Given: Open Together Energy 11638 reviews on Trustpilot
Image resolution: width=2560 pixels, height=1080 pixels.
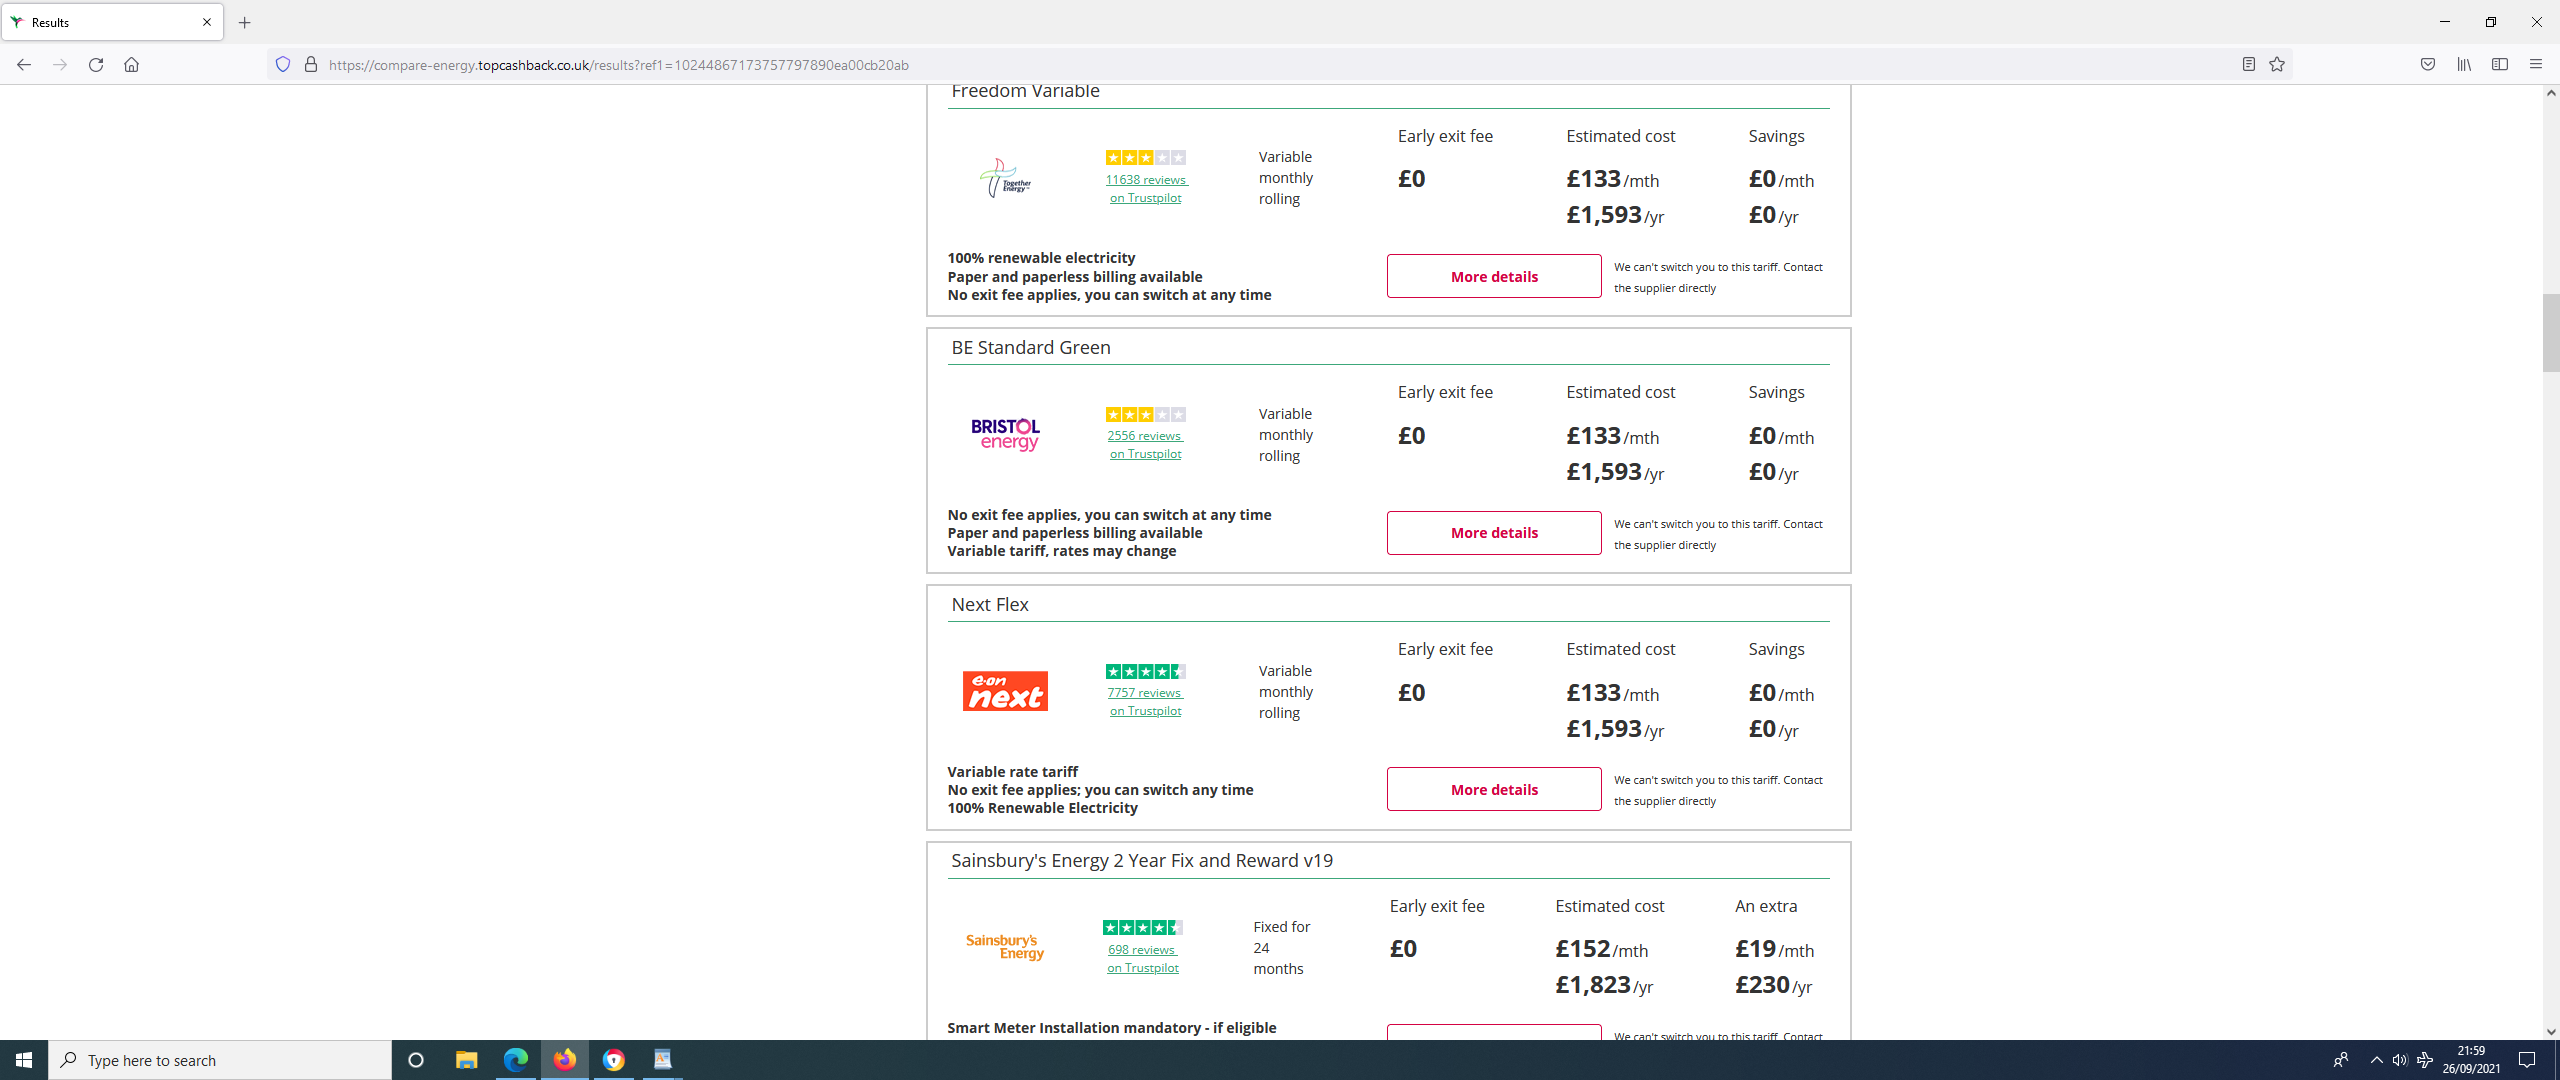Looking at the screenshot, I should [x=1146, y=188].
